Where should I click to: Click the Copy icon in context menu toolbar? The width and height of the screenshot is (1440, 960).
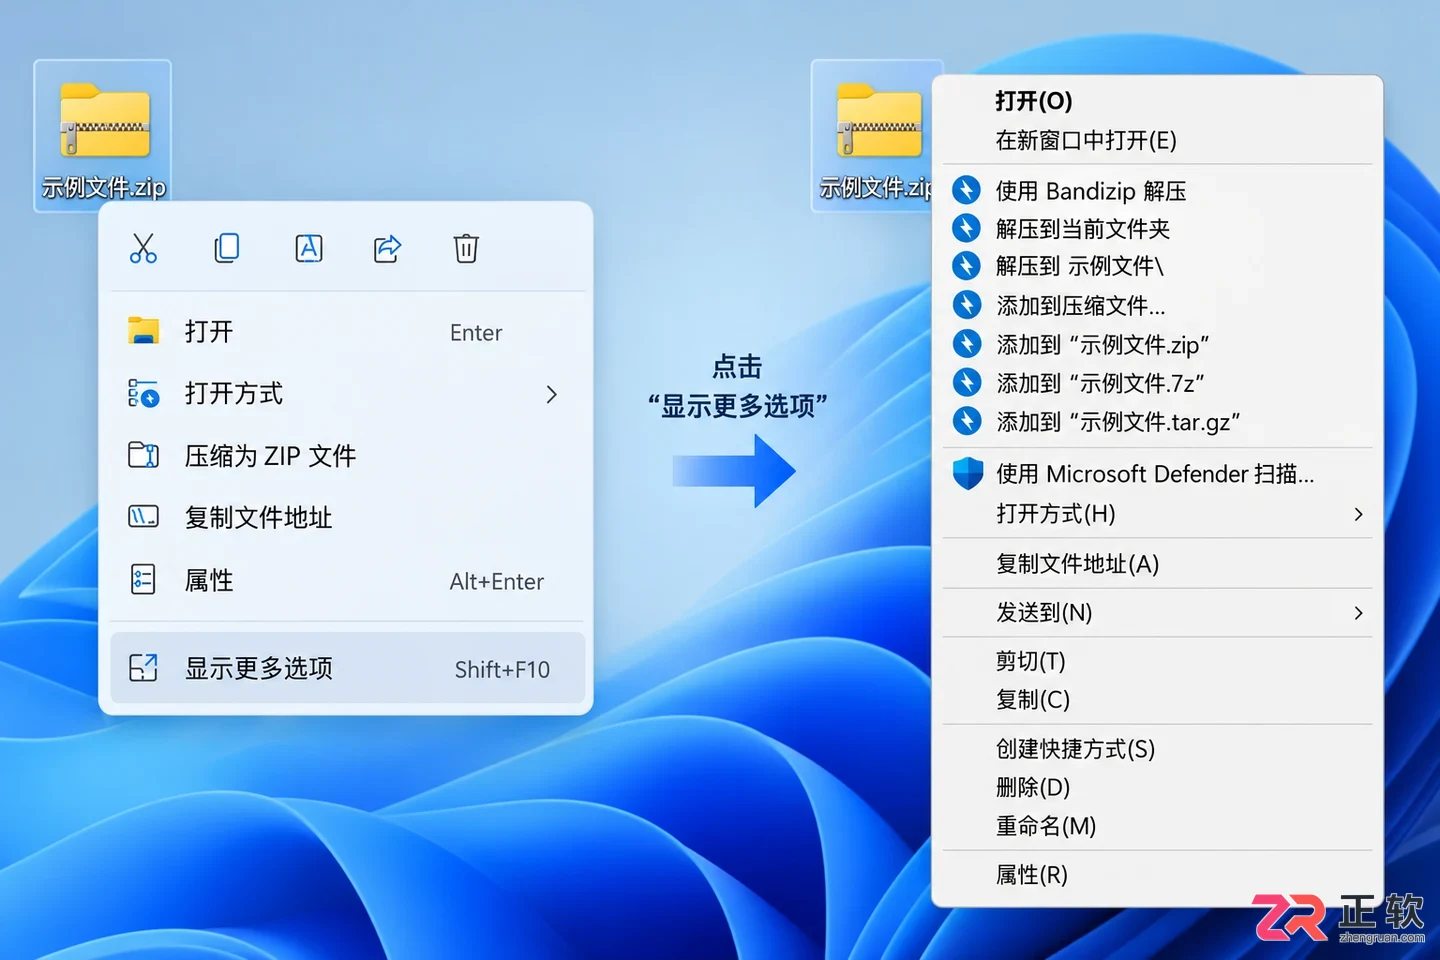pyautogui.click(x=227, y=248)
